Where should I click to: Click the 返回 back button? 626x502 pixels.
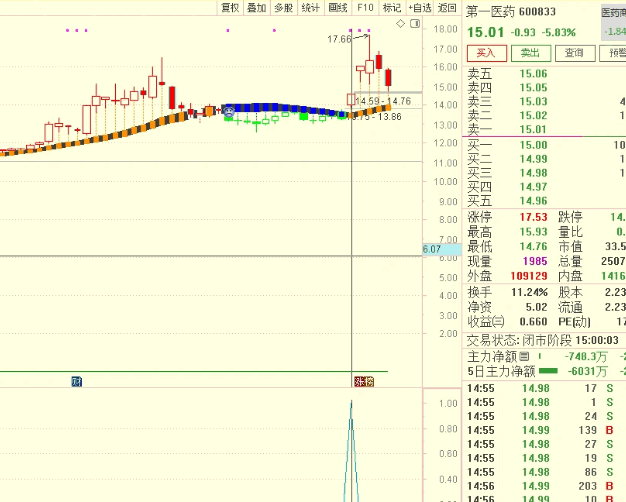[447, 8]
